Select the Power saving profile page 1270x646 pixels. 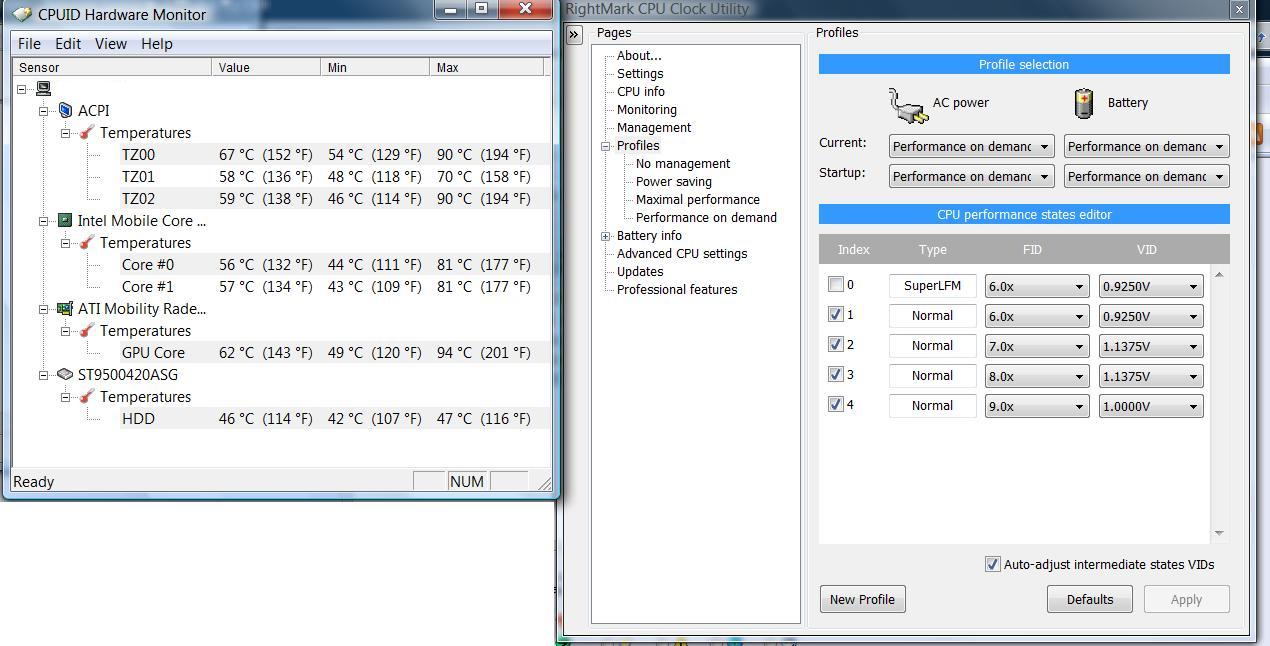tap(674, 181)
